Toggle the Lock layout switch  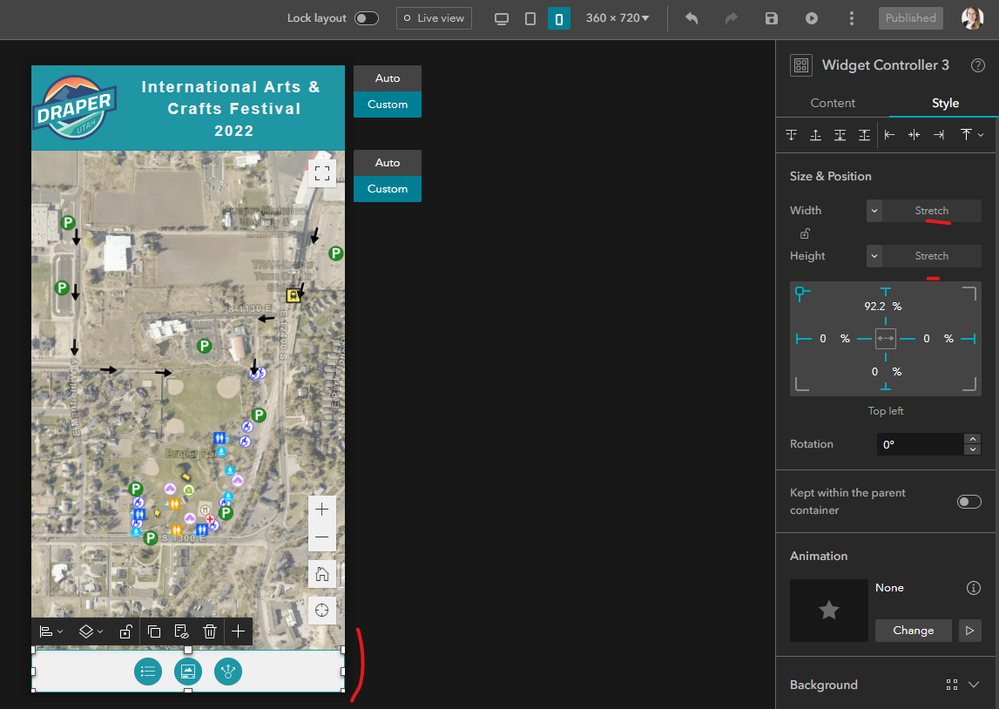[x=366, y=18]
